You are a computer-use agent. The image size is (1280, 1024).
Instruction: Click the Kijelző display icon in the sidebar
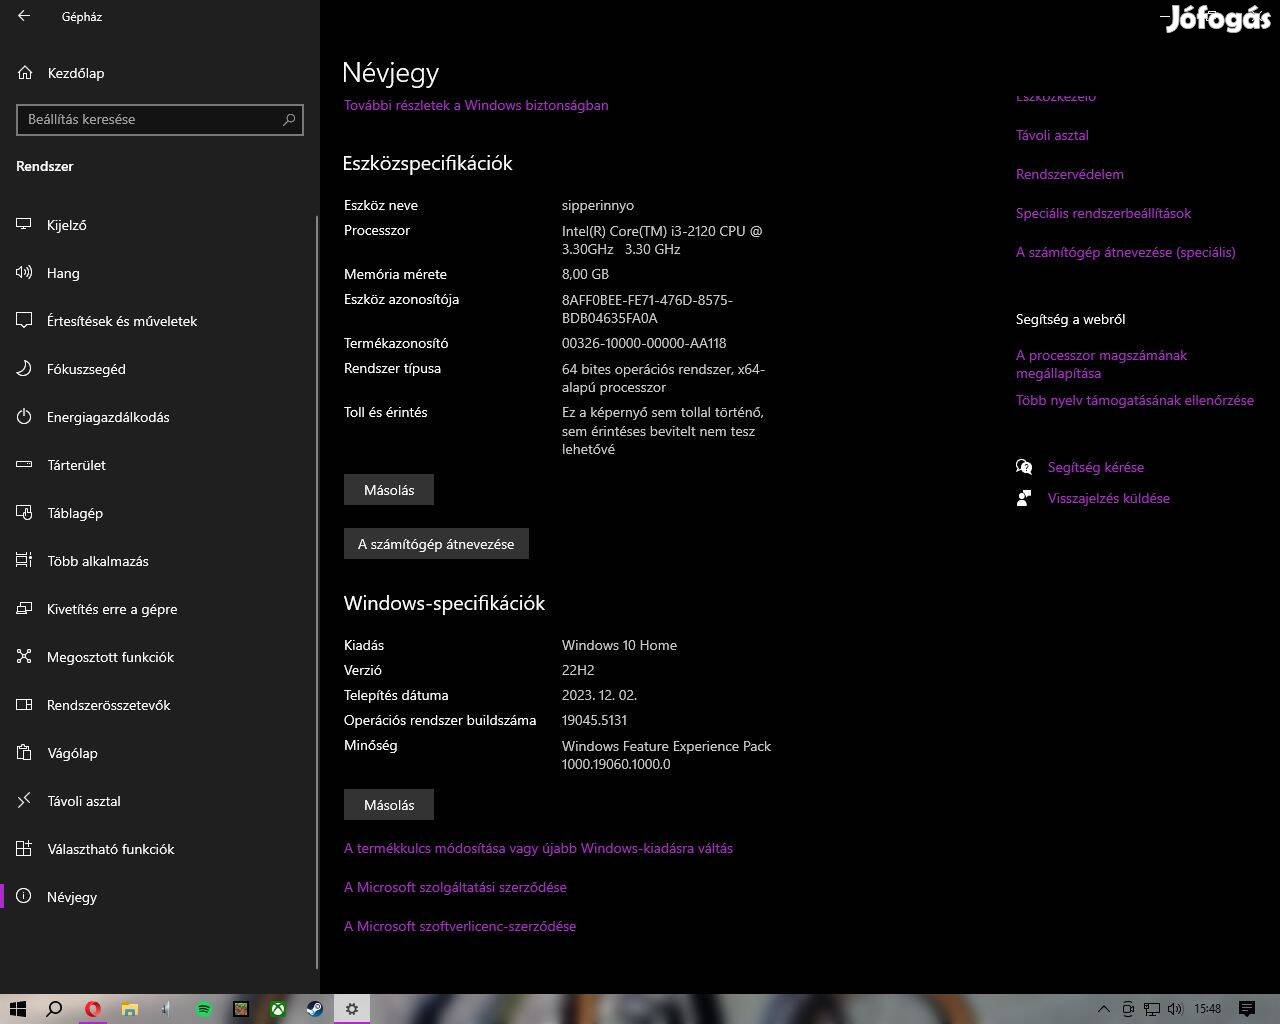tap(25, 225)
